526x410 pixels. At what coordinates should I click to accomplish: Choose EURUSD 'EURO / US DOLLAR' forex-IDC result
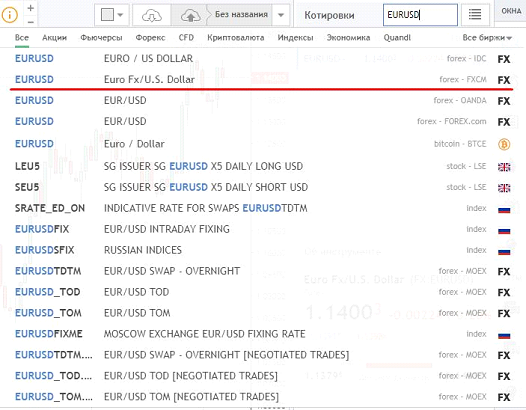[x=262, y=58]
